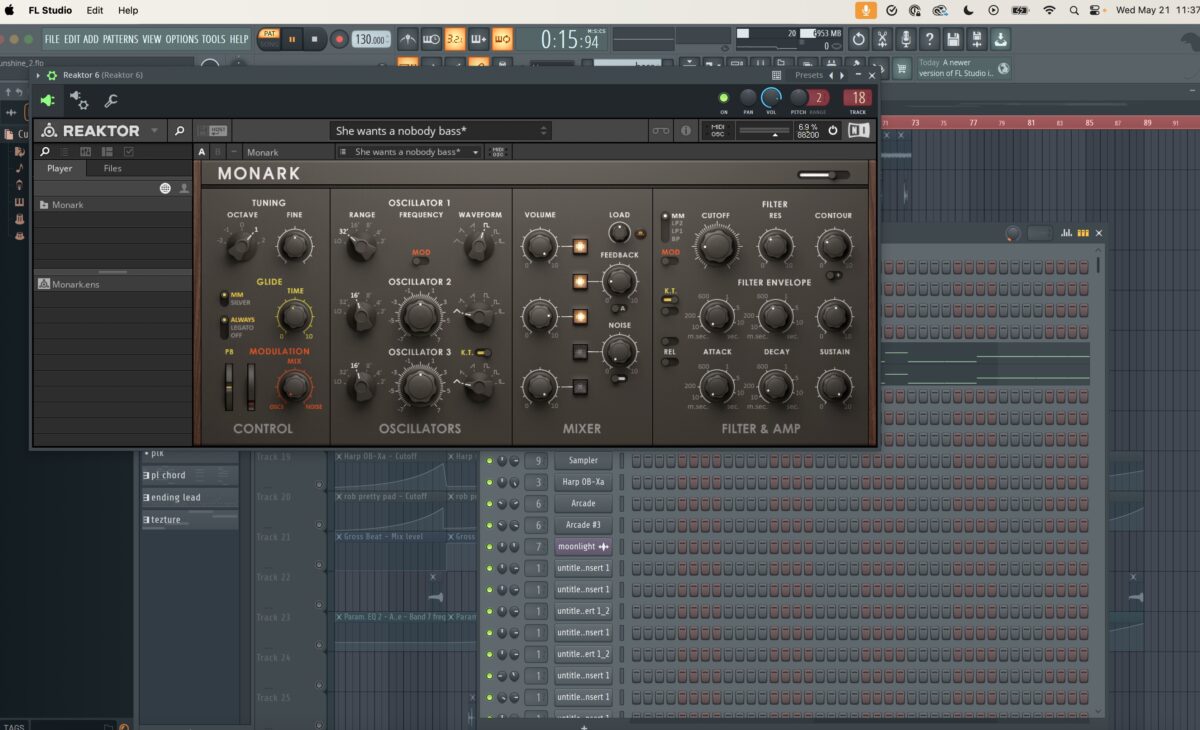Toggle the 3.2.1 countdown before recording icon

coord(454,40)
